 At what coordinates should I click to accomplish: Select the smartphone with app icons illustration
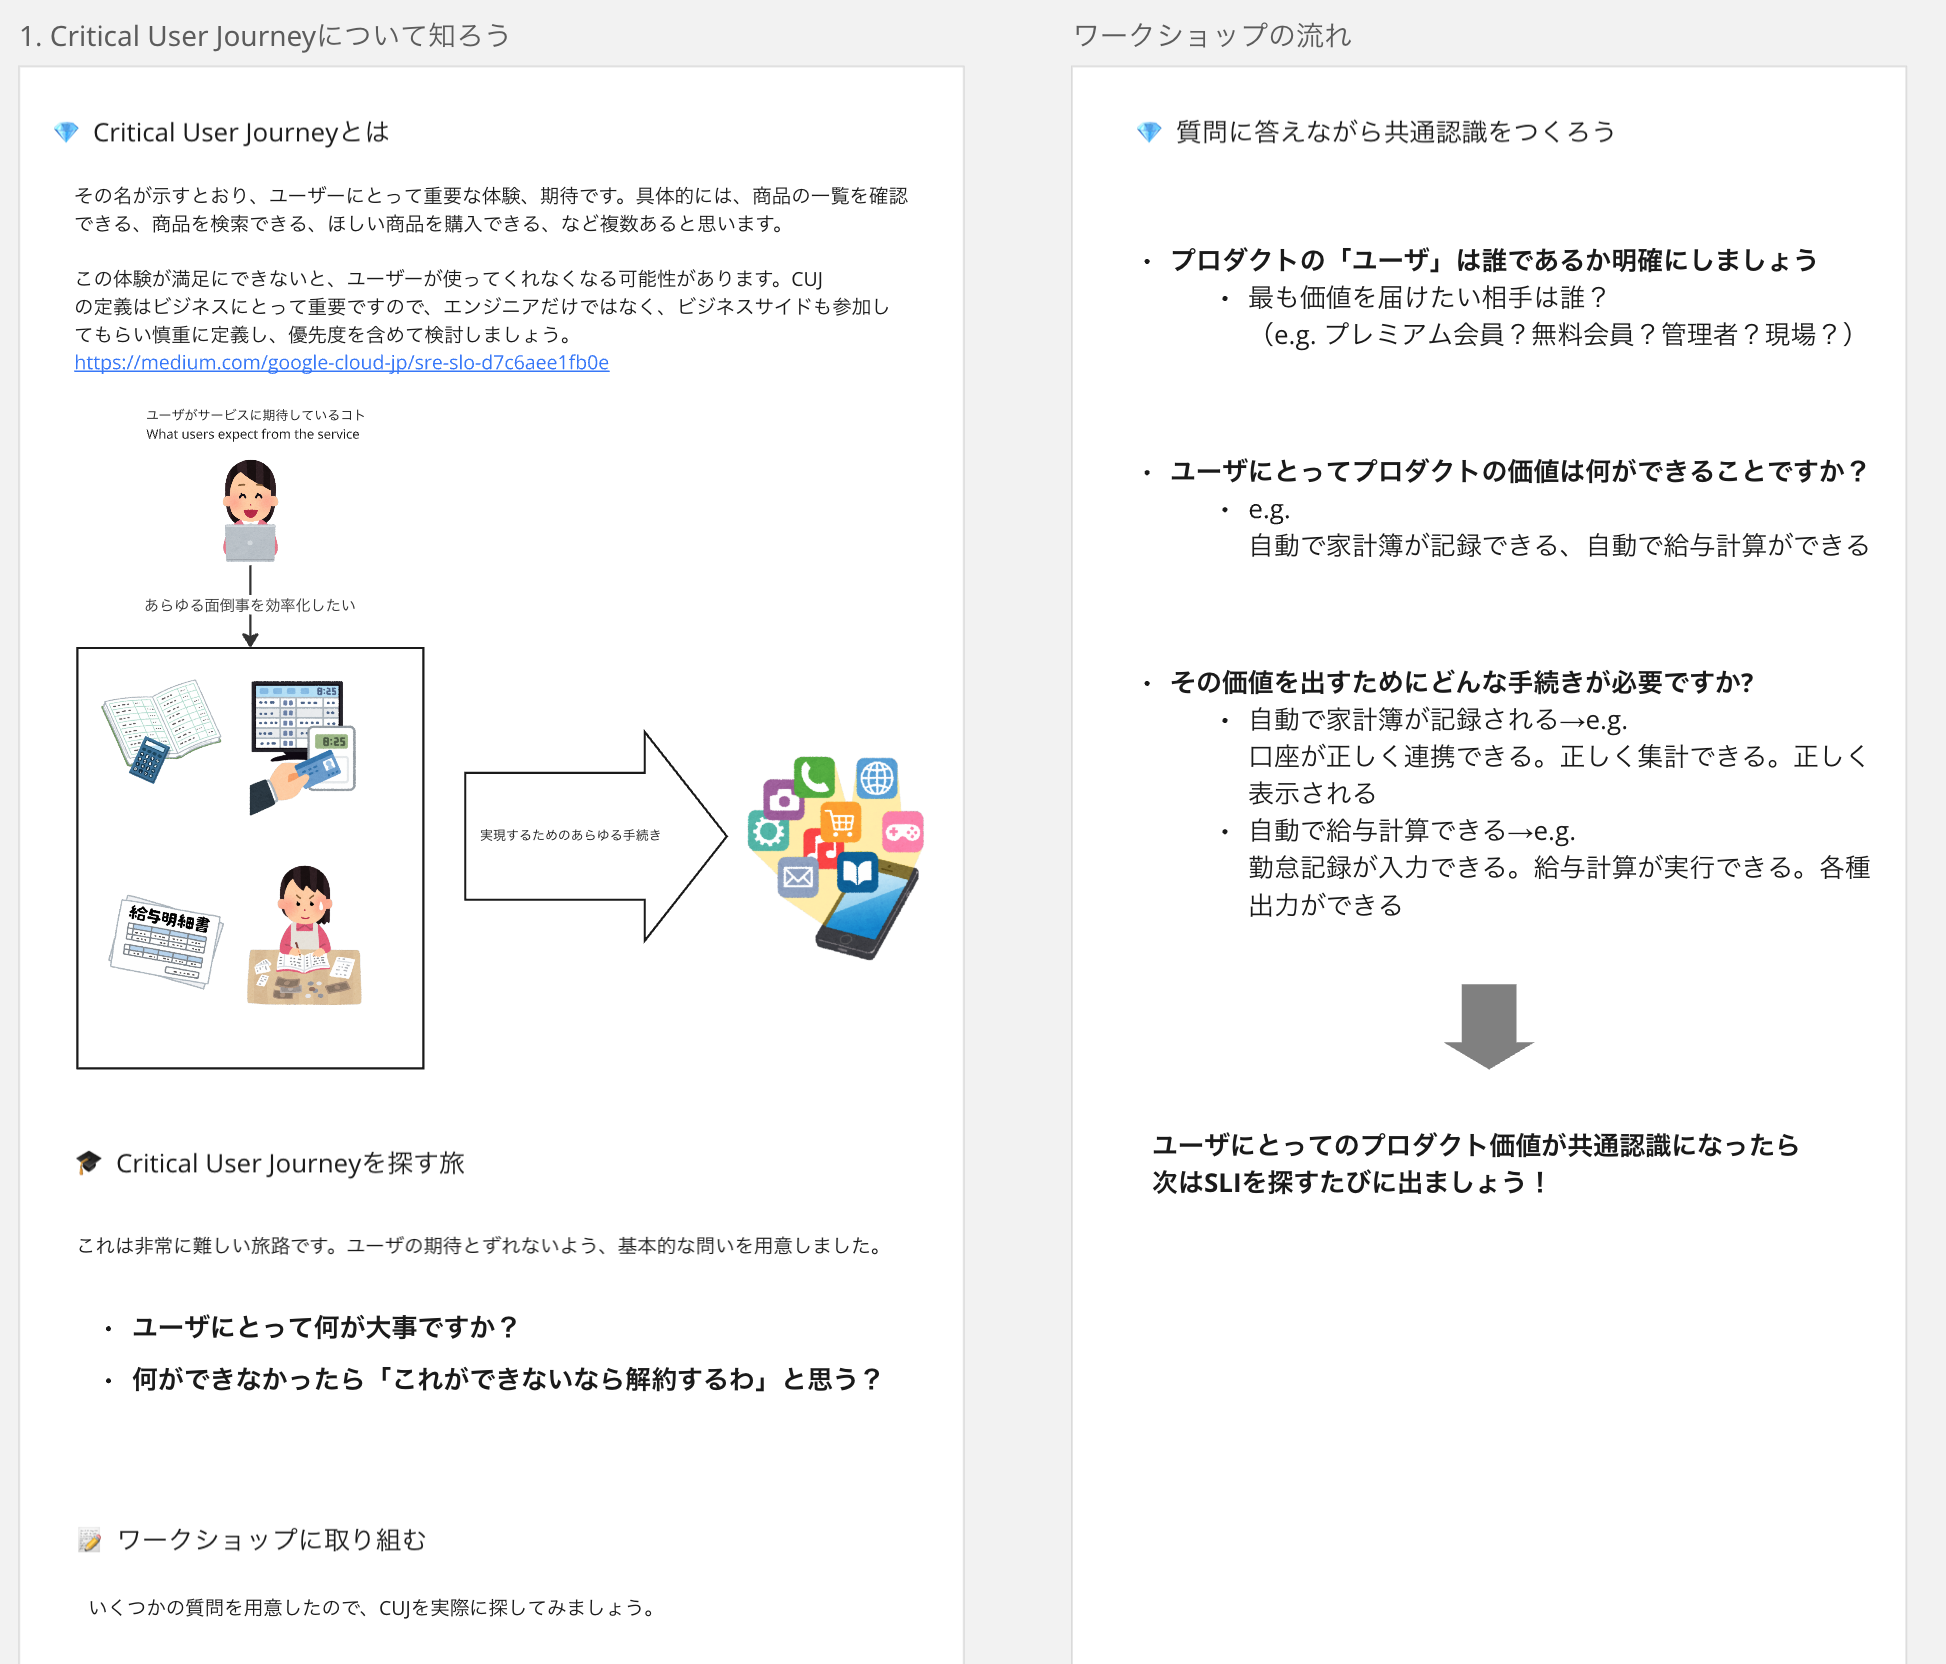[836, 857]
